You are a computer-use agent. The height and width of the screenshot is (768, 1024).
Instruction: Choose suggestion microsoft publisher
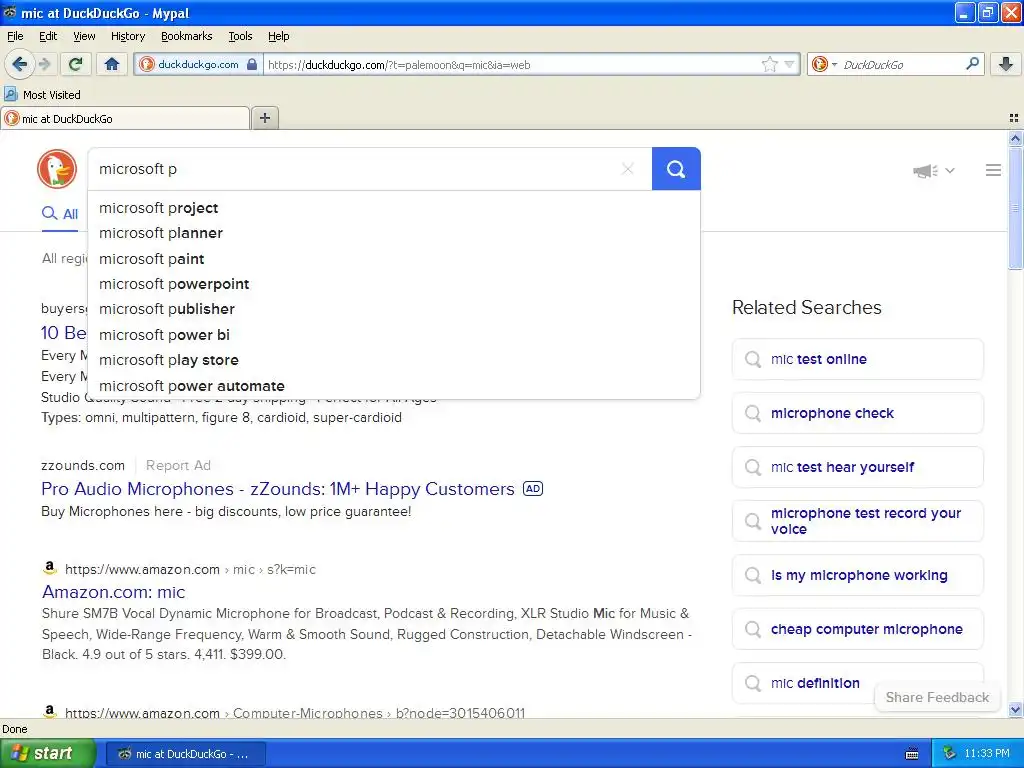click(x=394, y=309)
